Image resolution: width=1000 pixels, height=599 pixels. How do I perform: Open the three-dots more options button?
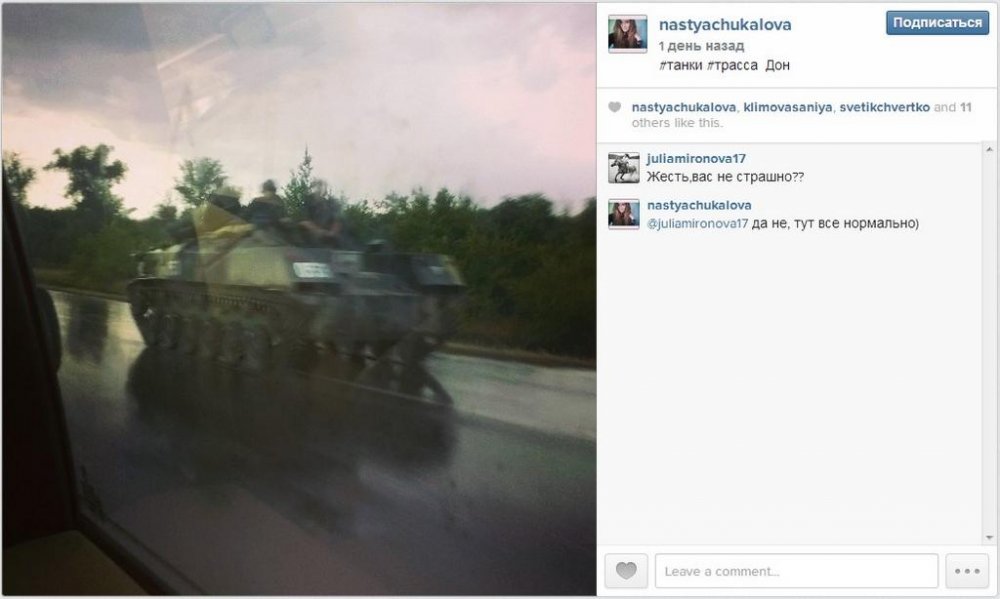pos(967,570)
